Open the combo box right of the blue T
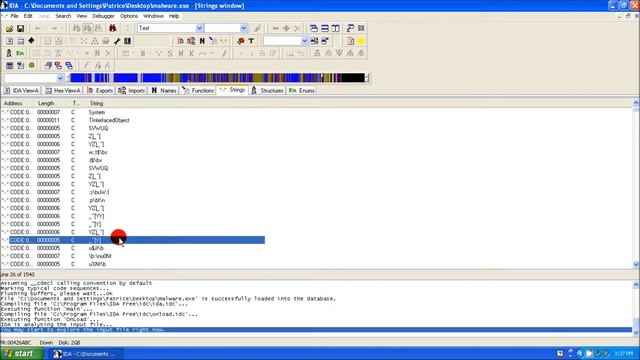This screenshot has width=640, height=360. (304, 41)
